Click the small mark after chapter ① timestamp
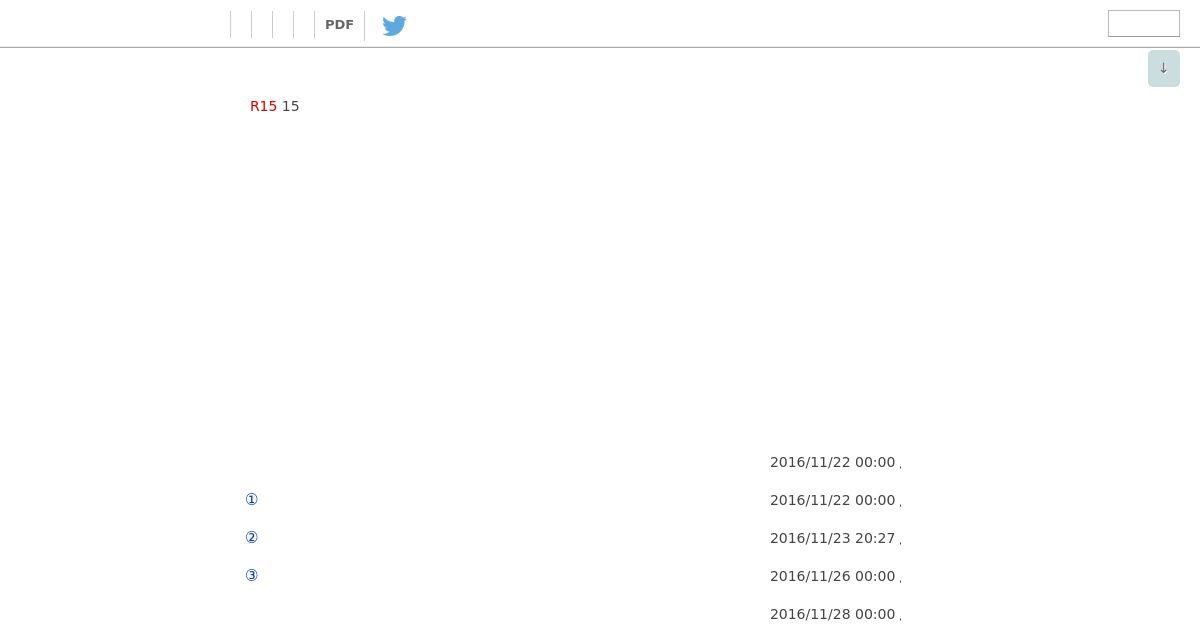The image size is (1200, 630). click(900, 504)
